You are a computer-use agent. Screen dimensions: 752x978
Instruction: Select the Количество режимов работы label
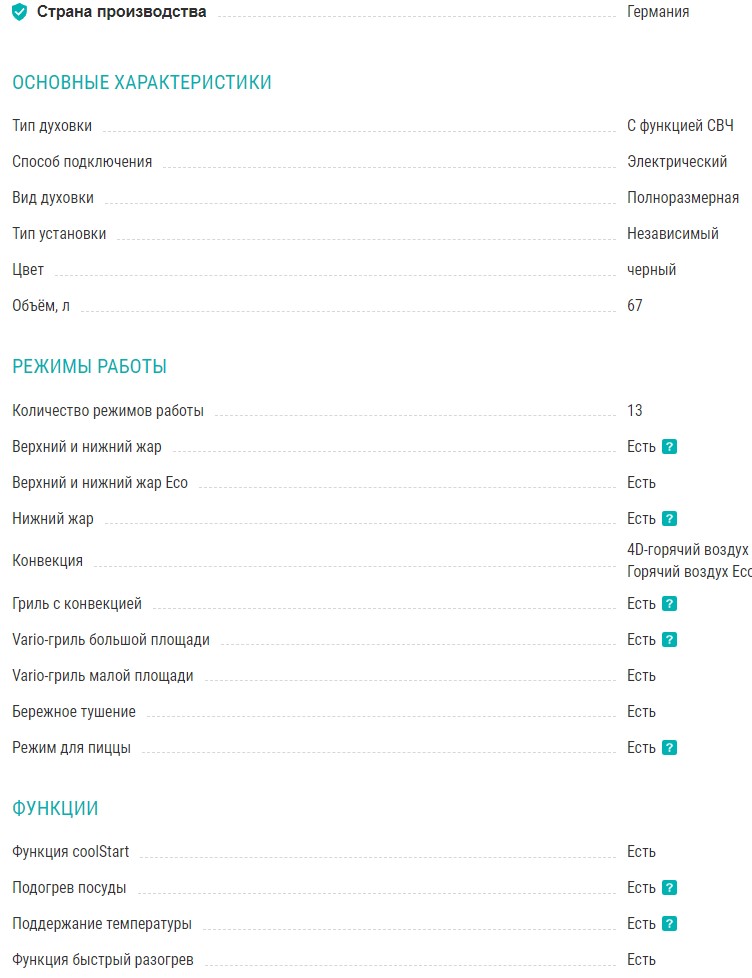108,411
